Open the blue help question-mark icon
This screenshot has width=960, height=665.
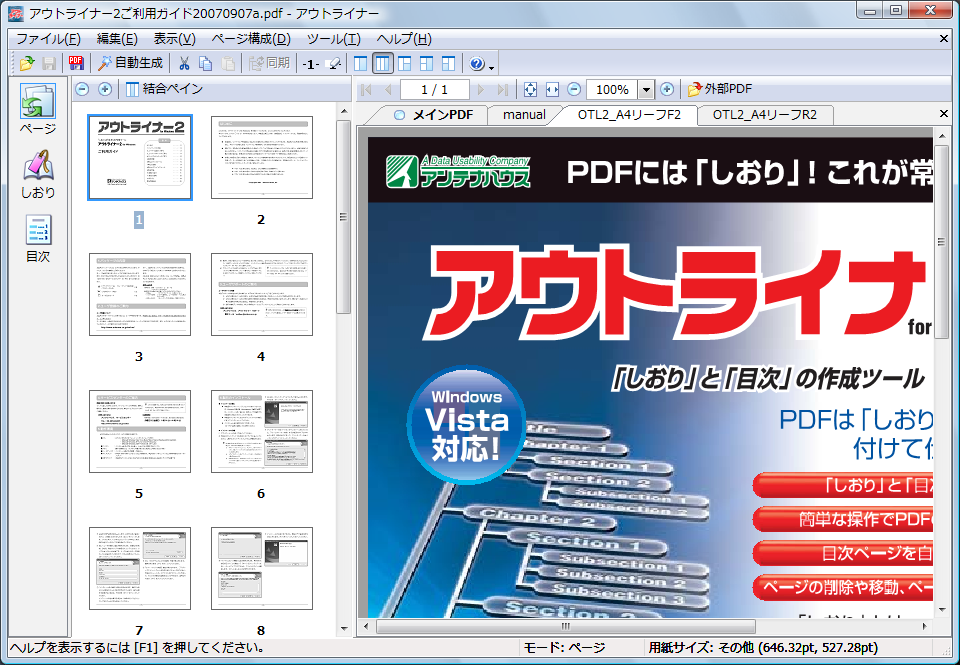pyautogui.click(x=476, y=63)
